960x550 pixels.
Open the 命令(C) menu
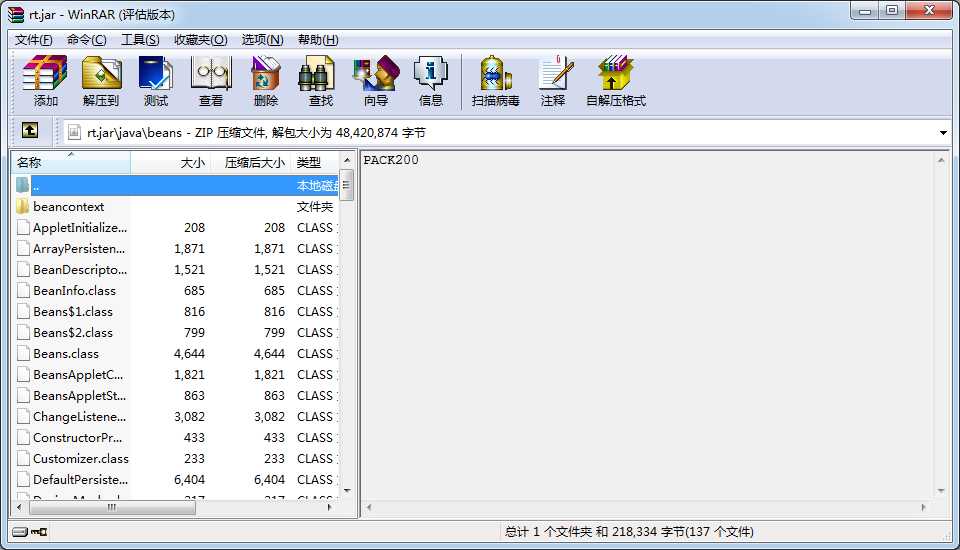point(86,40)
